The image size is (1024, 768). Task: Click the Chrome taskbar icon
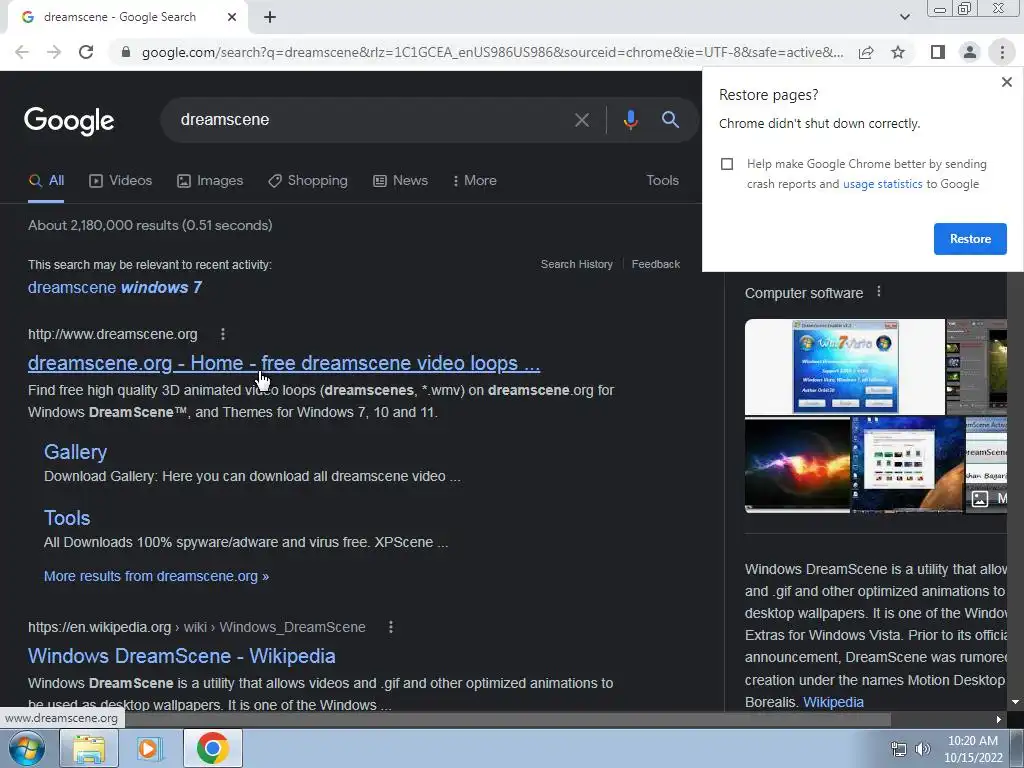click(212, 748)
